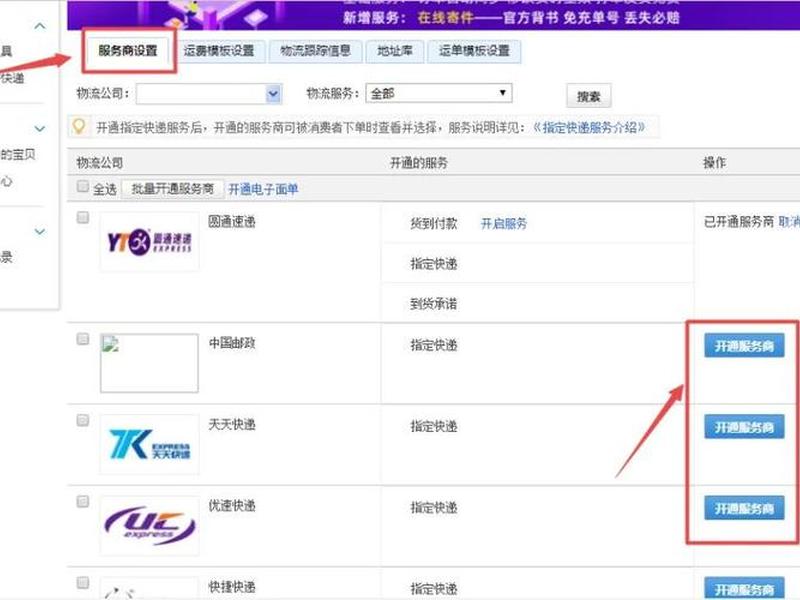Select the 地址库 tab

[x=394, y=51]
